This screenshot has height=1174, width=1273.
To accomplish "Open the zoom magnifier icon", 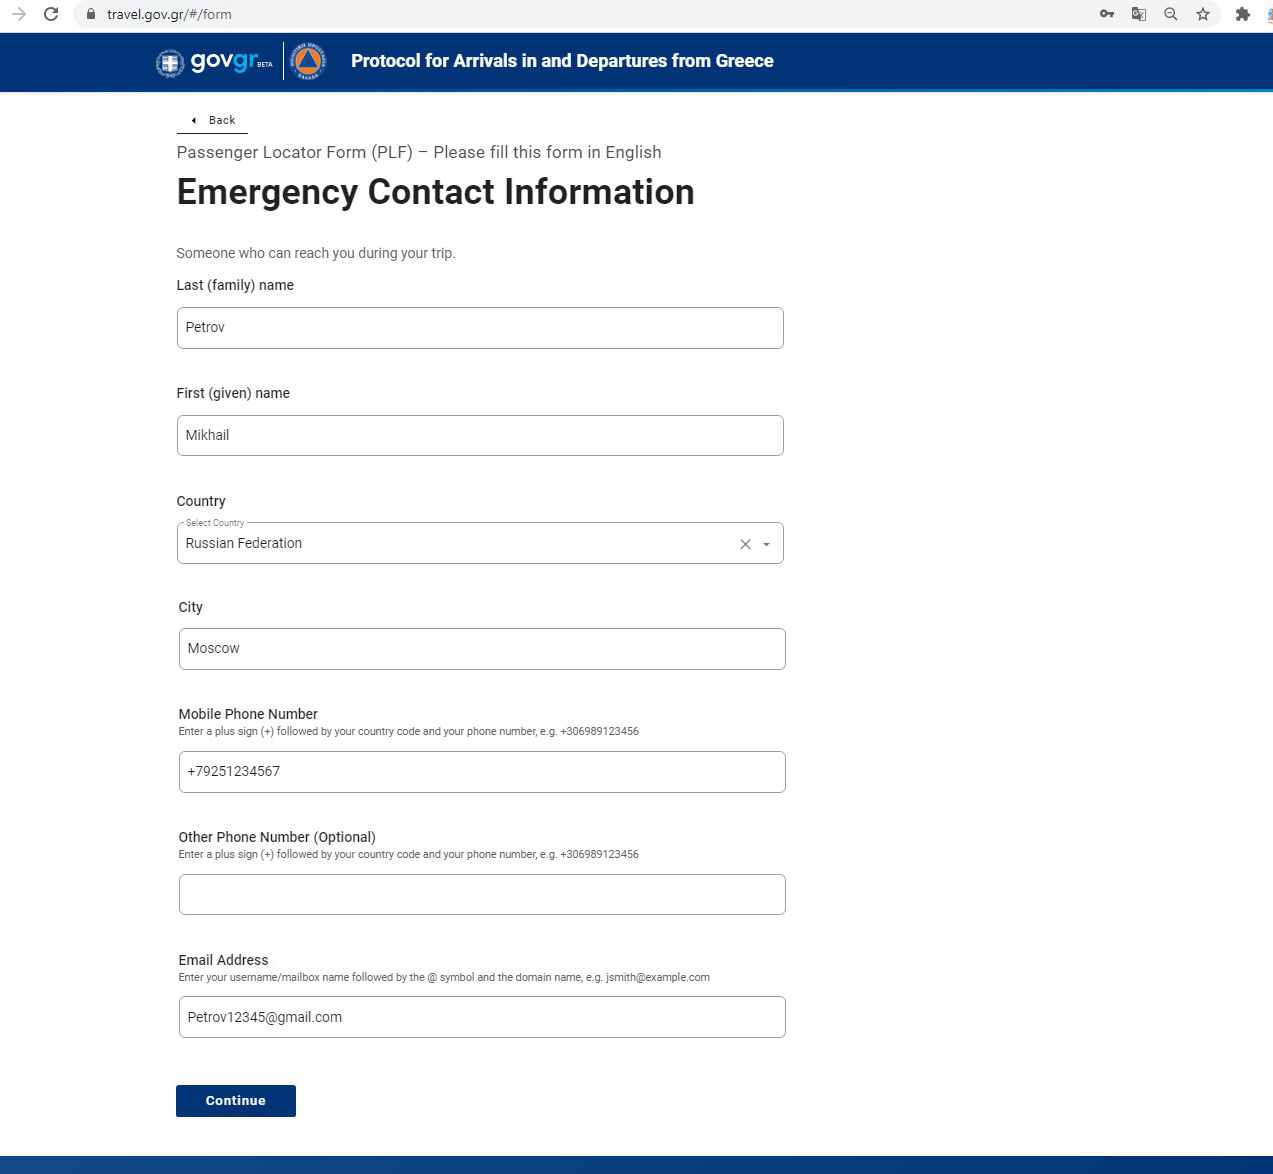I will (1170, 14).
